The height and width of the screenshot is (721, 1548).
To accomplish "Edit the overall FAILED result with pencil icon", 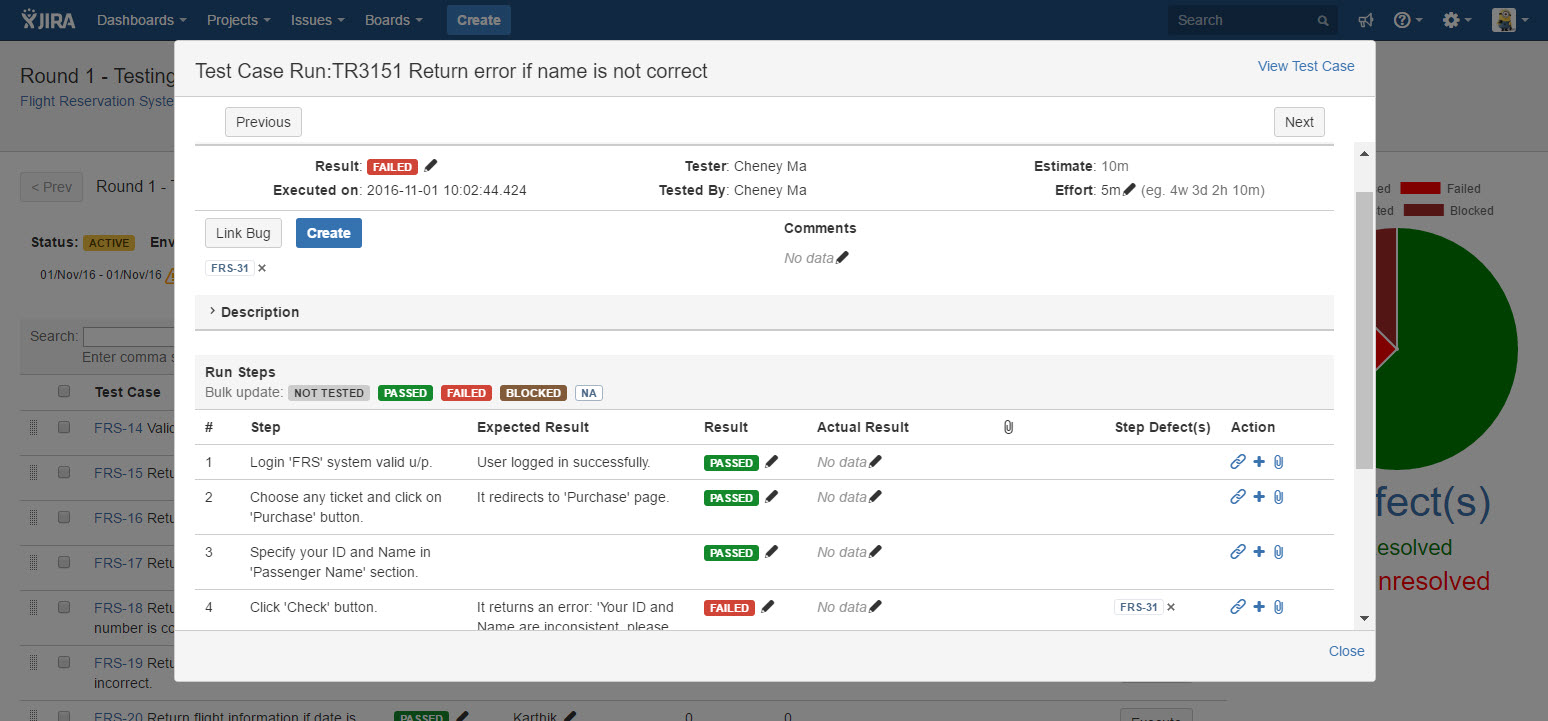I will click(431, 166).
